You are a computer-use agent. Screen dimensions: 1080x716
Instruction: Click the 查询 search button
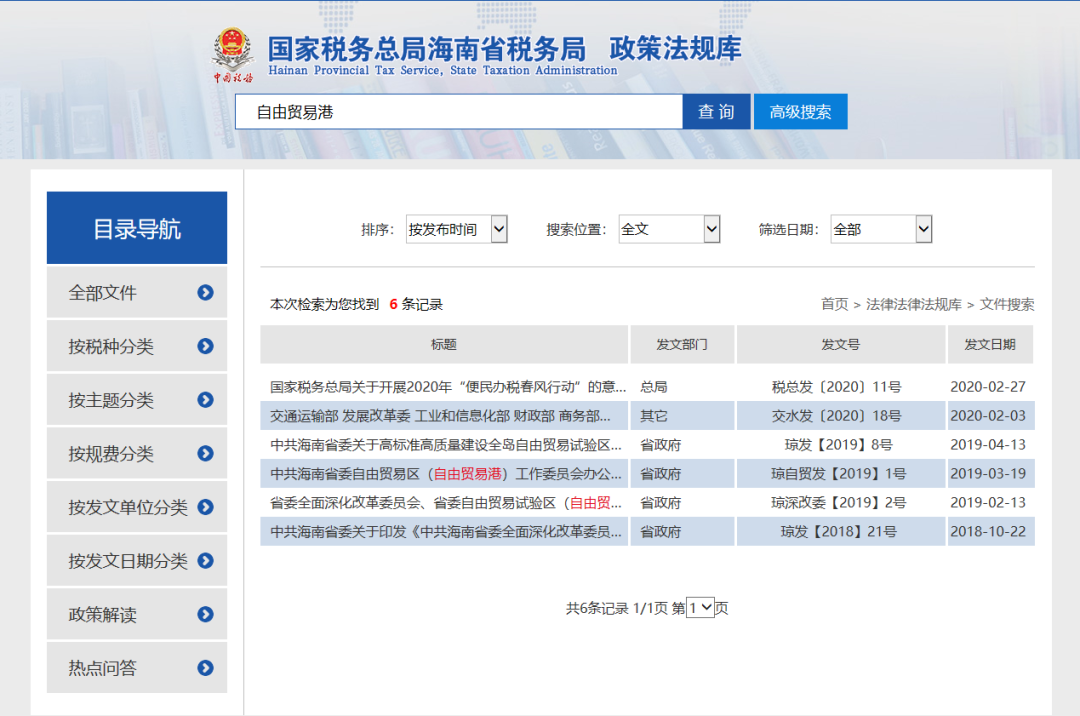point(716,112)
